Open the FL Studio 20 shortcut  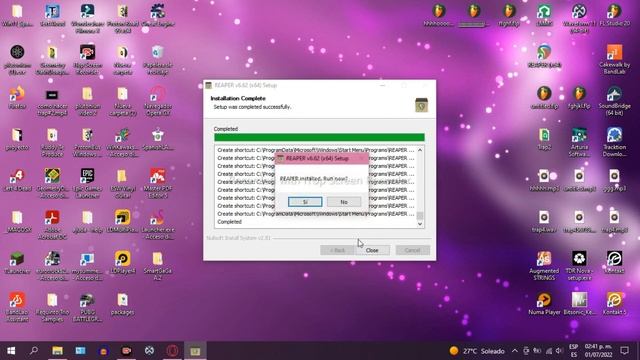tap(614, 15)
